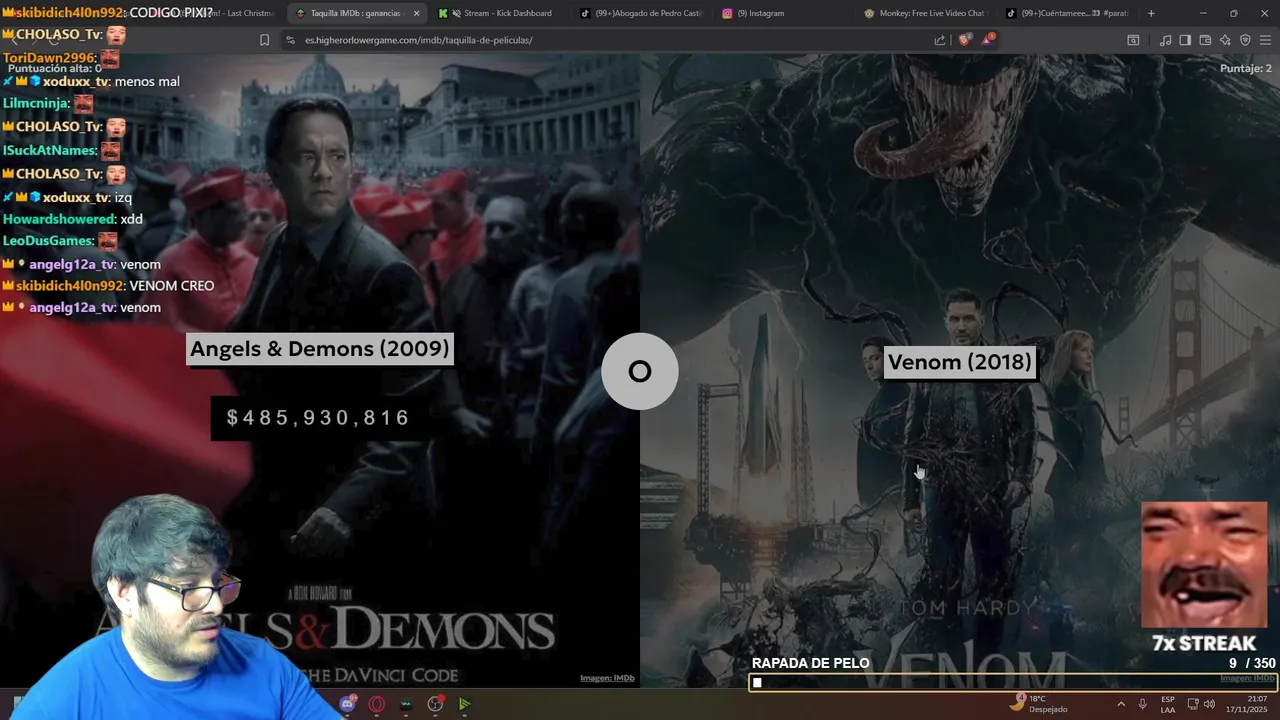Click Howardshowered chat message 'xdd'
Screen dimensions: 1280x720
(131, 219)
